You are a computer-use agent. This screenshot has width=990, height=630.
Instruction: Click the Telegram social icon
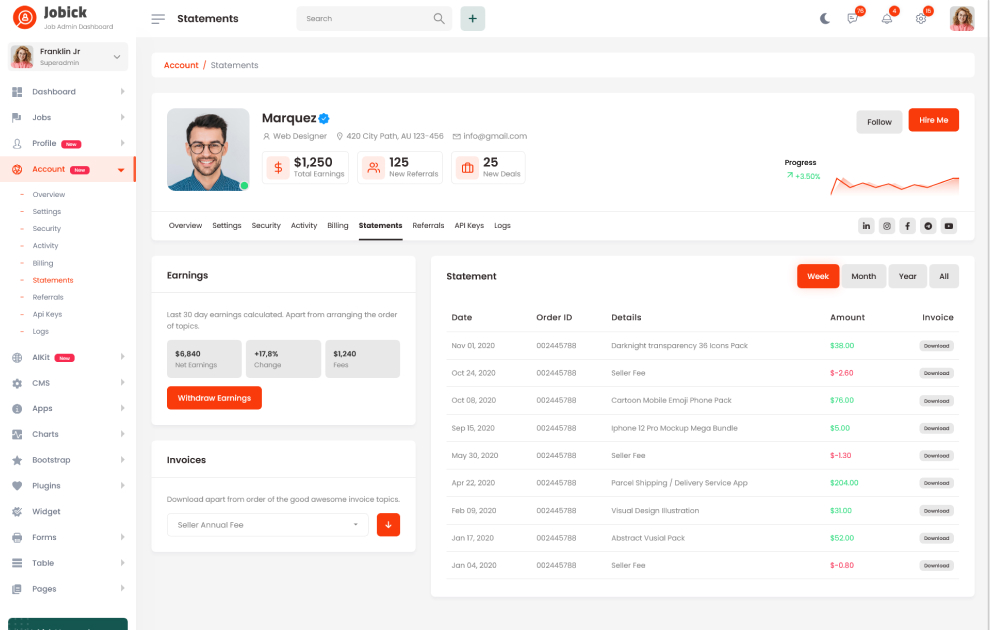pos(928,226)
